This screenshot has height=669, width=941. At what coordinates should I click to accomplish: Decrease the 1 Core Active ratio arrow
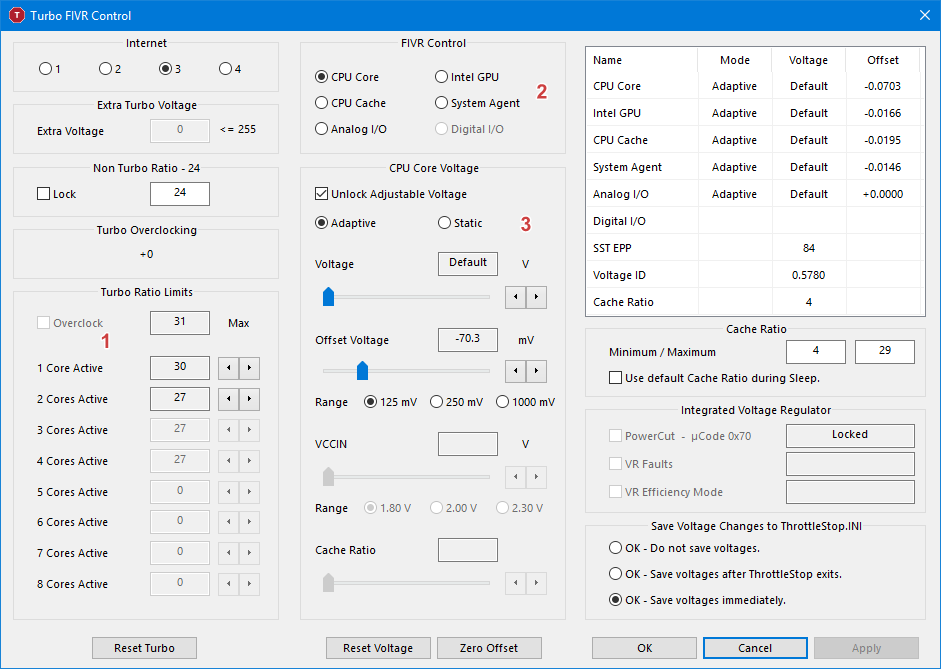click(x=229, y=368)
